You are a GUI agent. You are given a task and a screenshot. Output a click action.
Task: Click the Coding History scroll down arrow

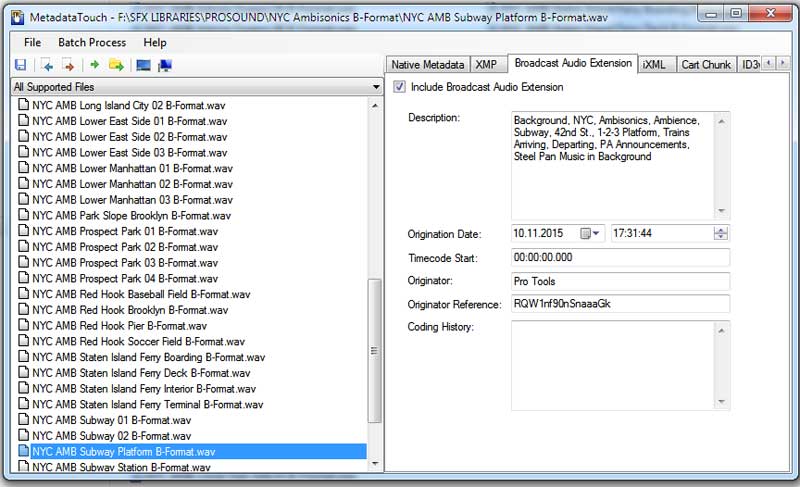click(x=721, y=401)
